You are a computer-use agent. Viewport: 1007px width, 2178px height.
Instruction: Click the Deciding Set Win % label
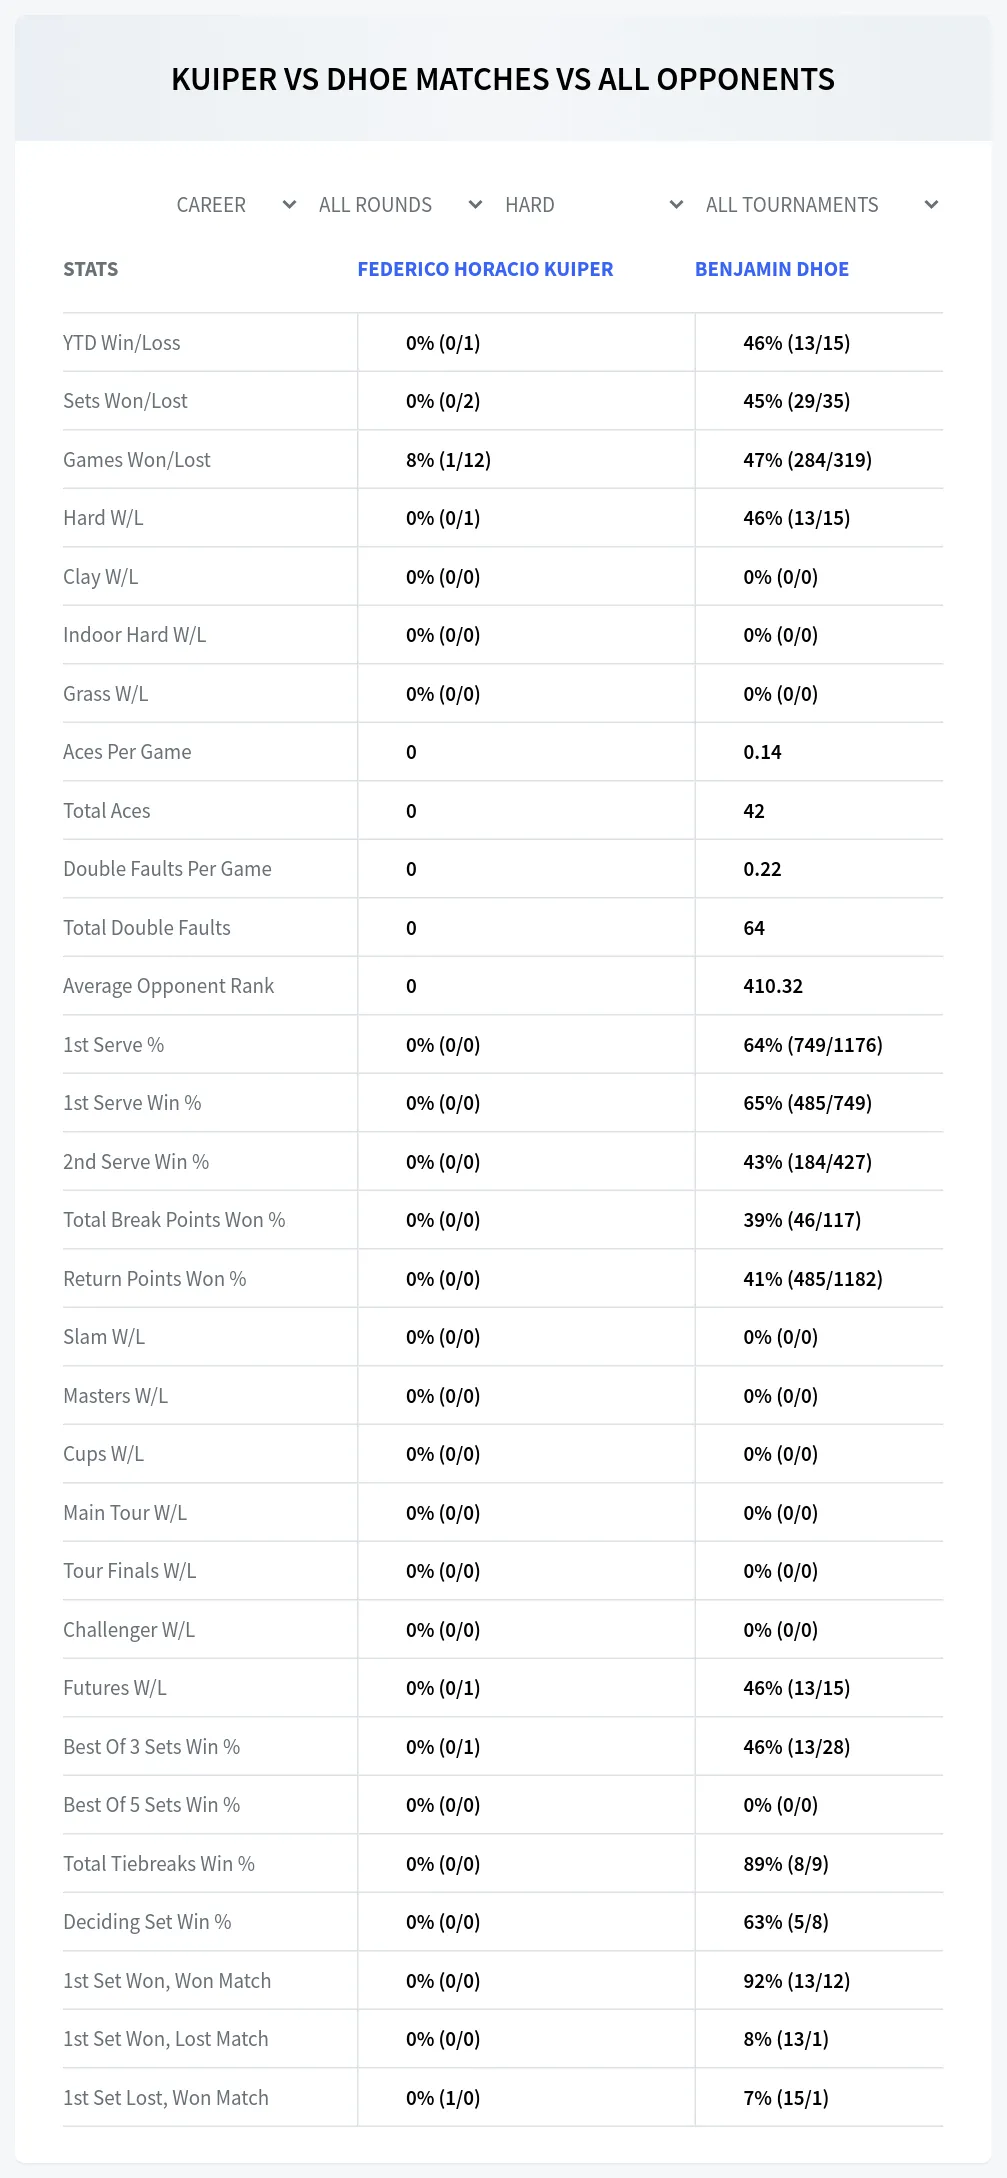click(x=147, y=1922)
